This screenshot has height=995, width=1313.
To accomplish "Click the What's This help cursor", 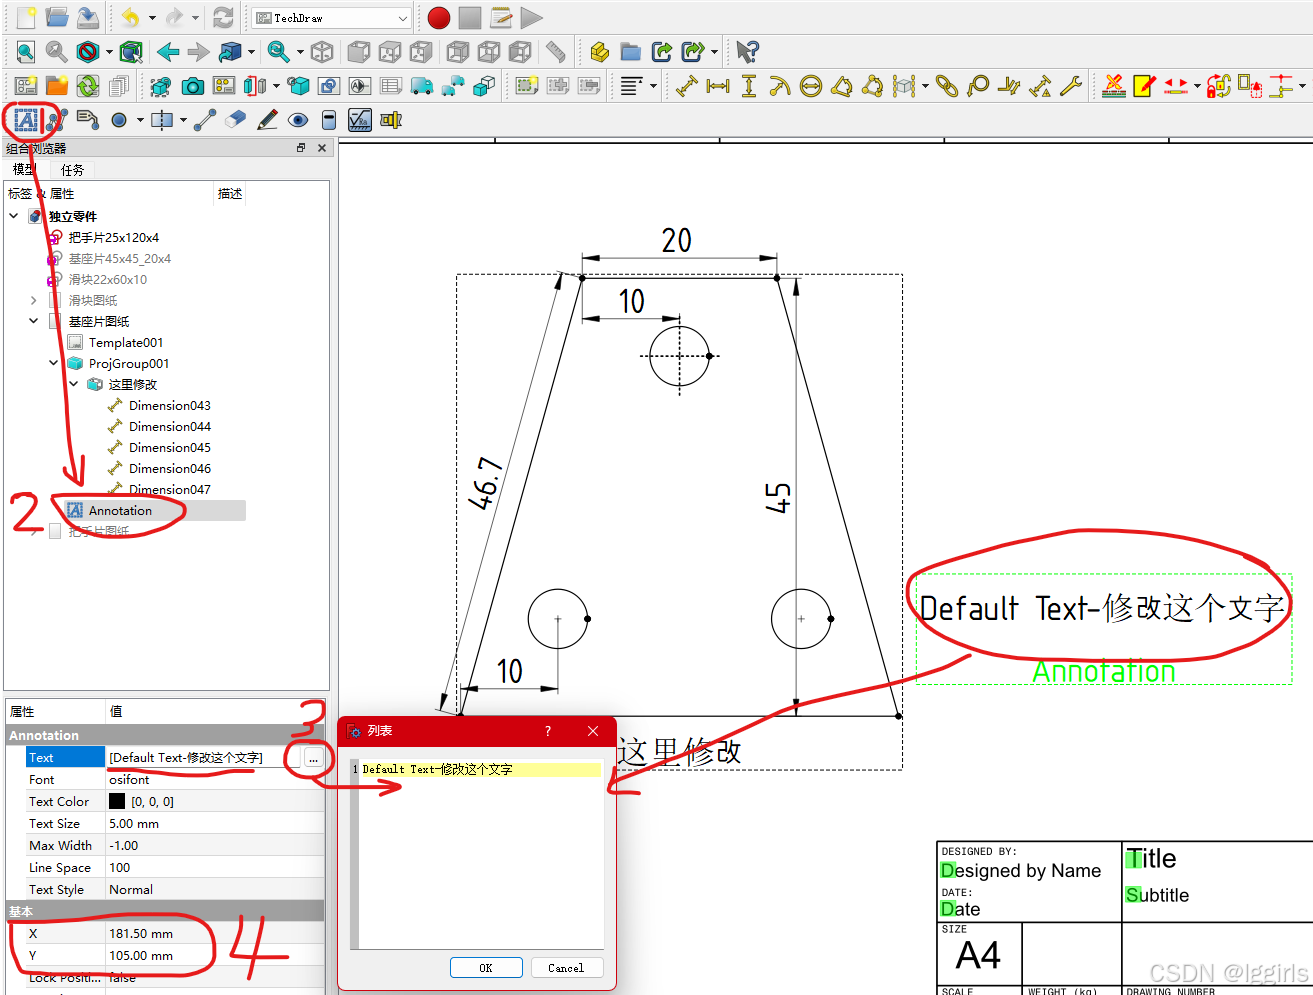I will point(747,52).
